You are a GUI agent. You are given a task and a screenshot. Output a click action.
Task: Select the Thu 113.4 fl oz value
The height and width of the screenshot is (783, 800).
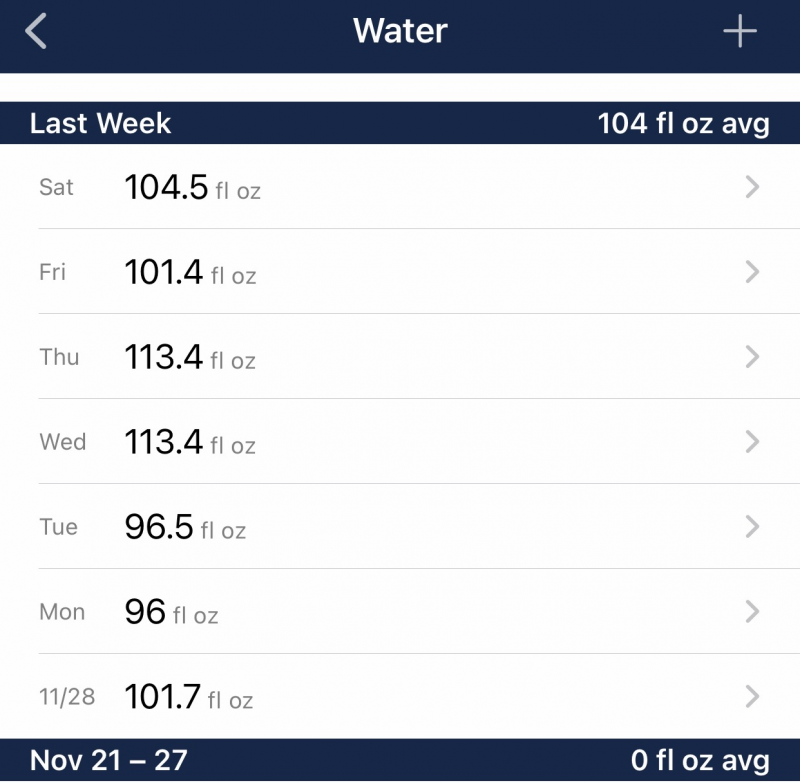point(190,357)
